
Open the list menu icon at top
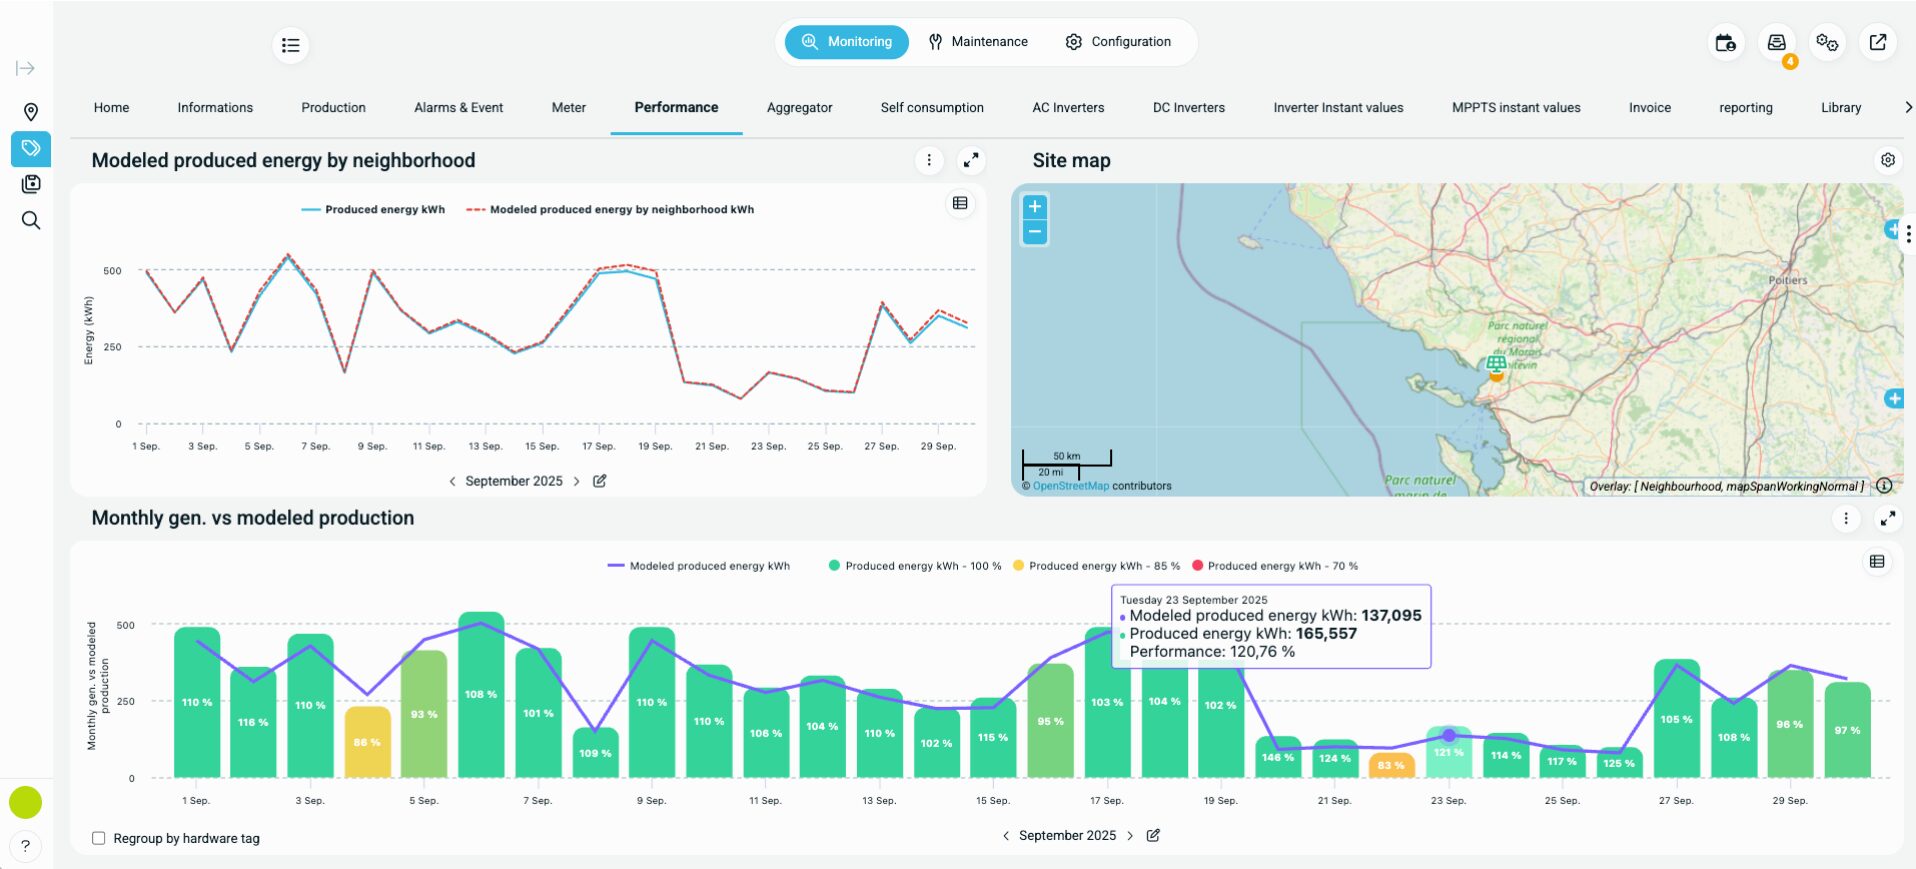pos(290,45)
